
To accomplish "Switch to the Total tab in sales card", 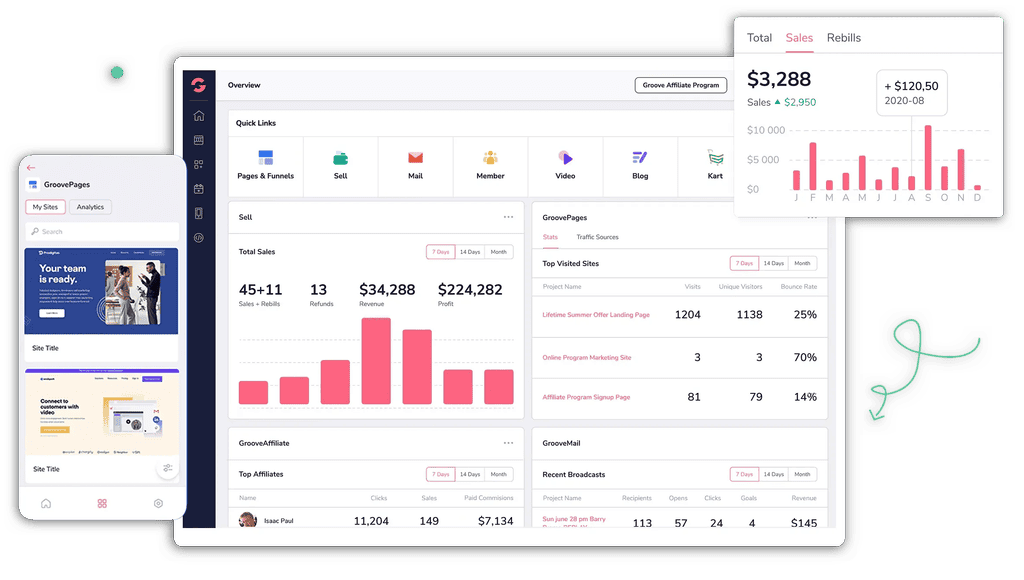I will click(x=760, y=38).
